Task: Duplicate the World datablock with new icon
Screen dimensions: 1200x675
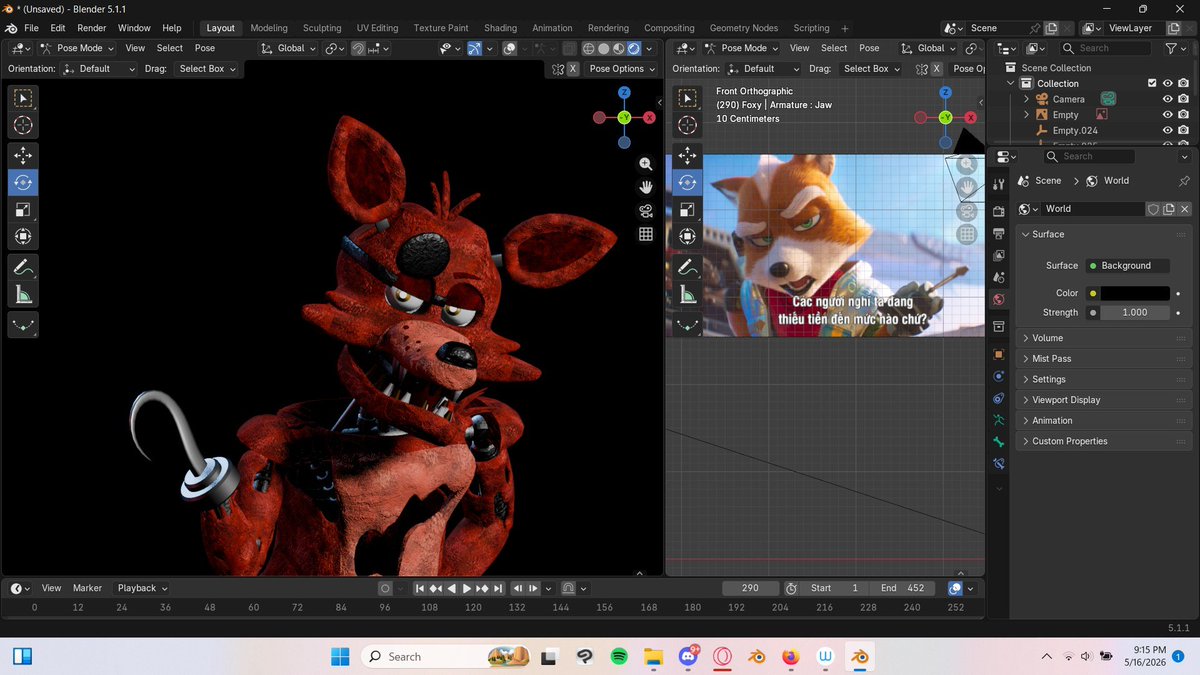Action: (x=1169, y=209)
